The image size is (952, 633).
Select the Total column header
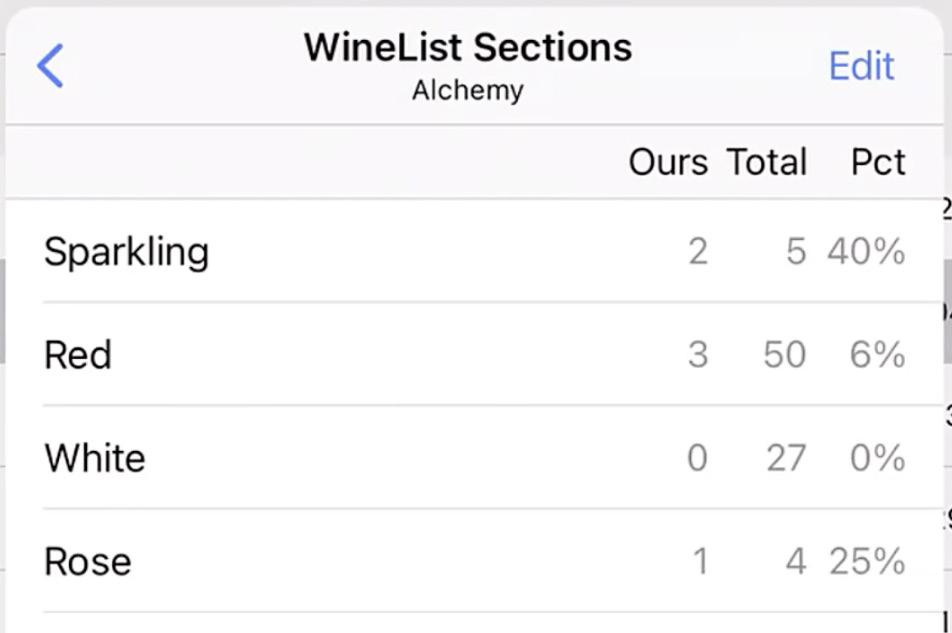coord(767,162)
